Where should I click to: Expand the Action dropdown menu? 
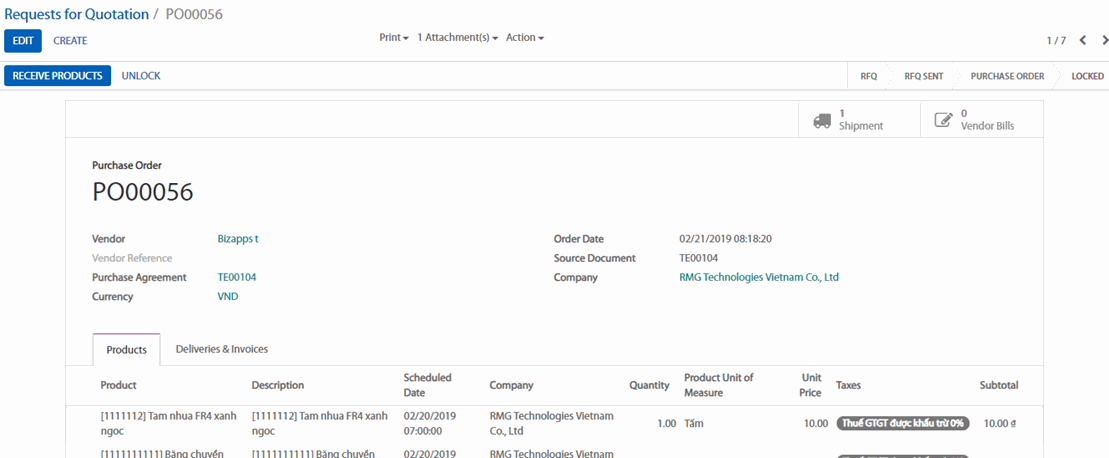click(524, 38)
